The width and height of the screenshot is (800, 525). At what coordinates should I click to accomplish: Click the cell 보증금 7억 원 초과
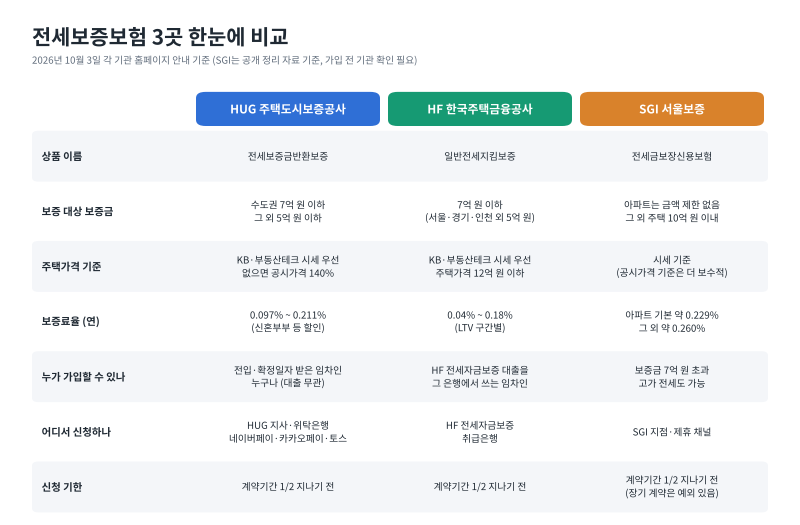click(672, 370)
